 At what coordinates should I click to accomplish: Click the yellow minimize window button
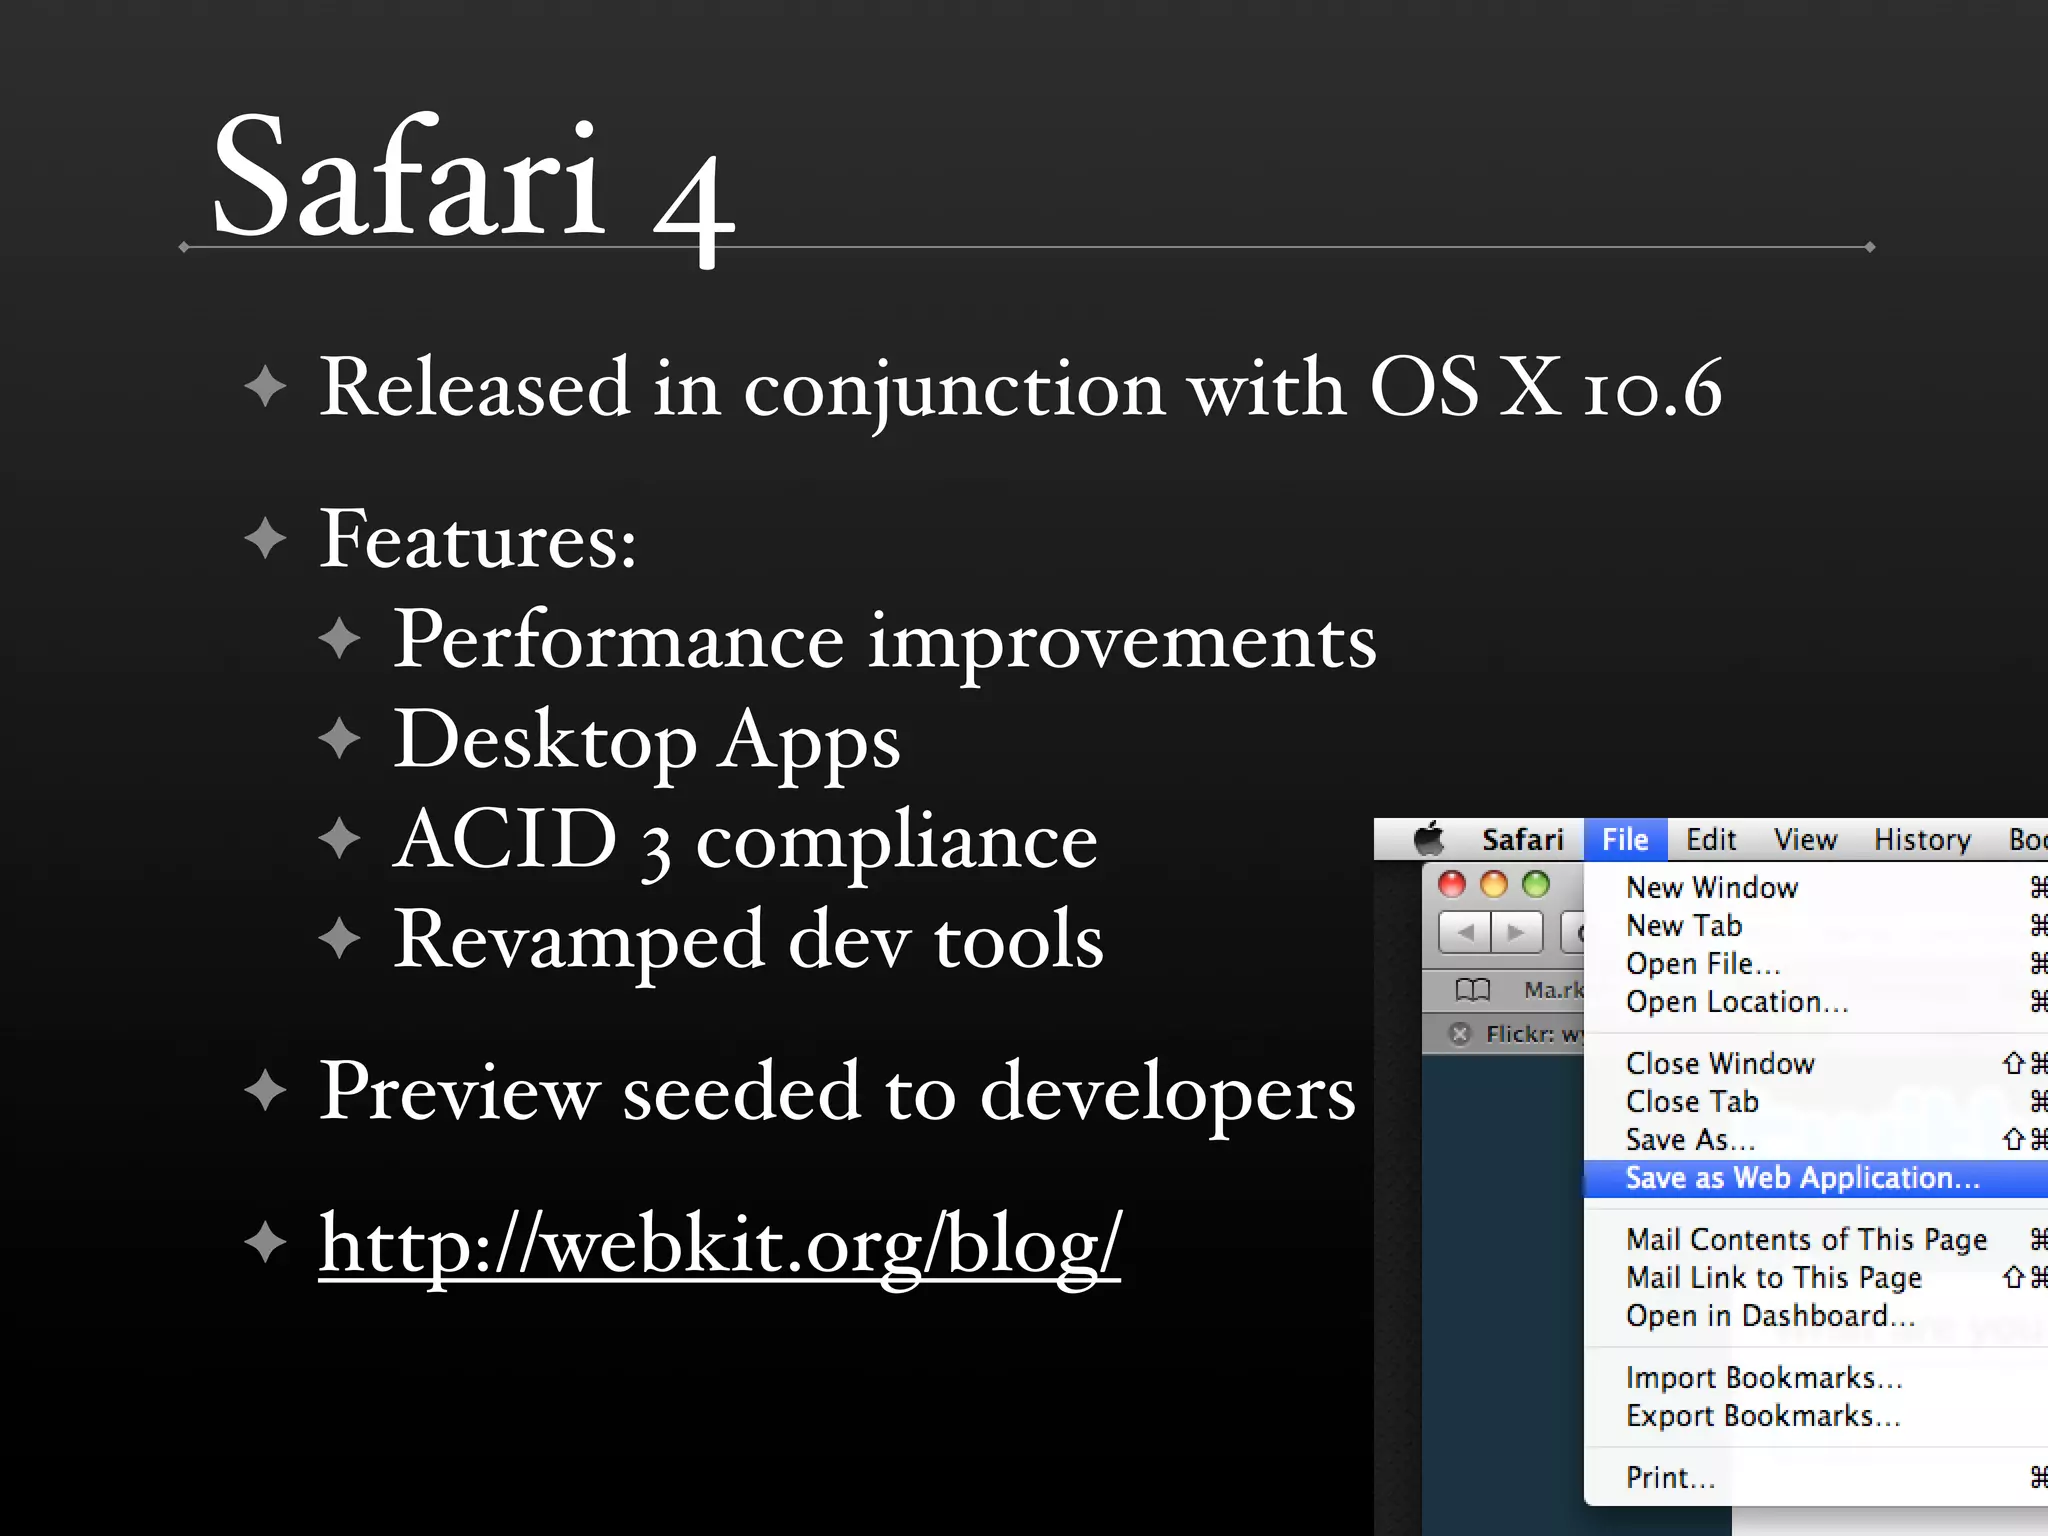click(1494, 884)
